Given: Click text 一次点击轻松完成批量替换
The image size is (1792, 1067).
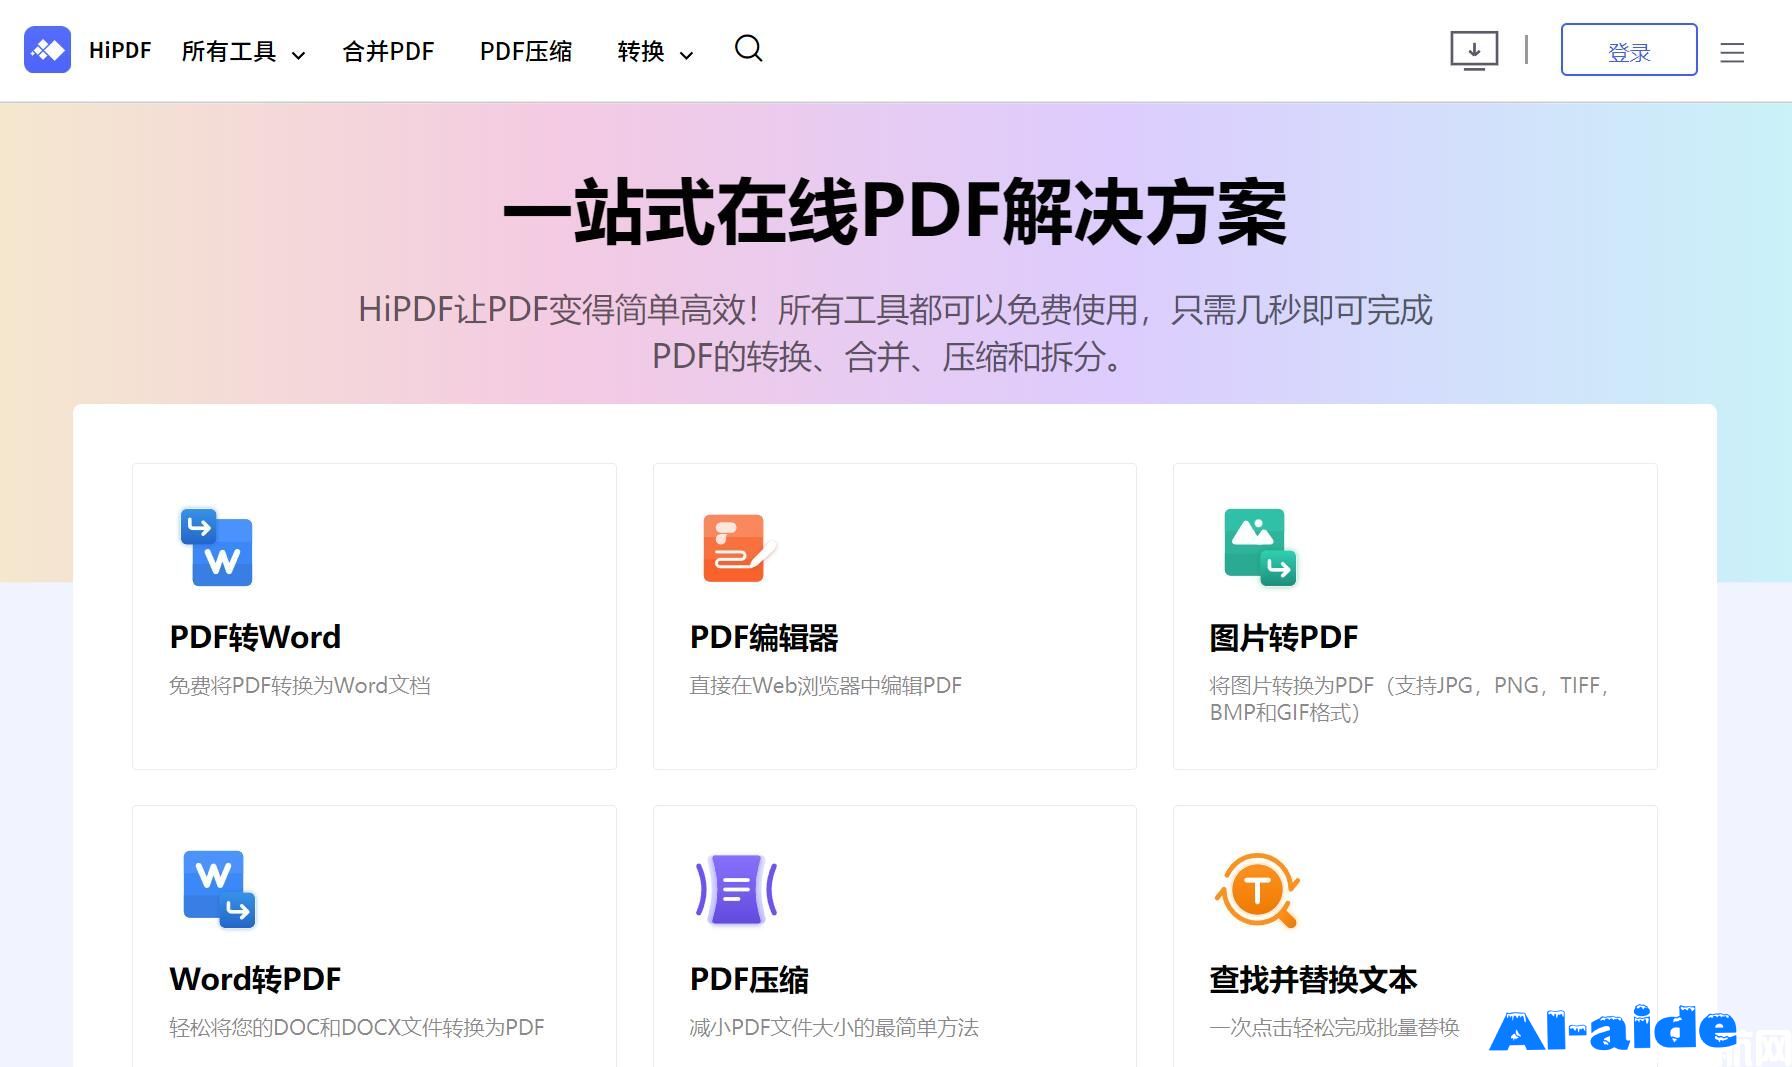Looking at the screenshot, I should pyautogui.click(x=1335, y=1028).
